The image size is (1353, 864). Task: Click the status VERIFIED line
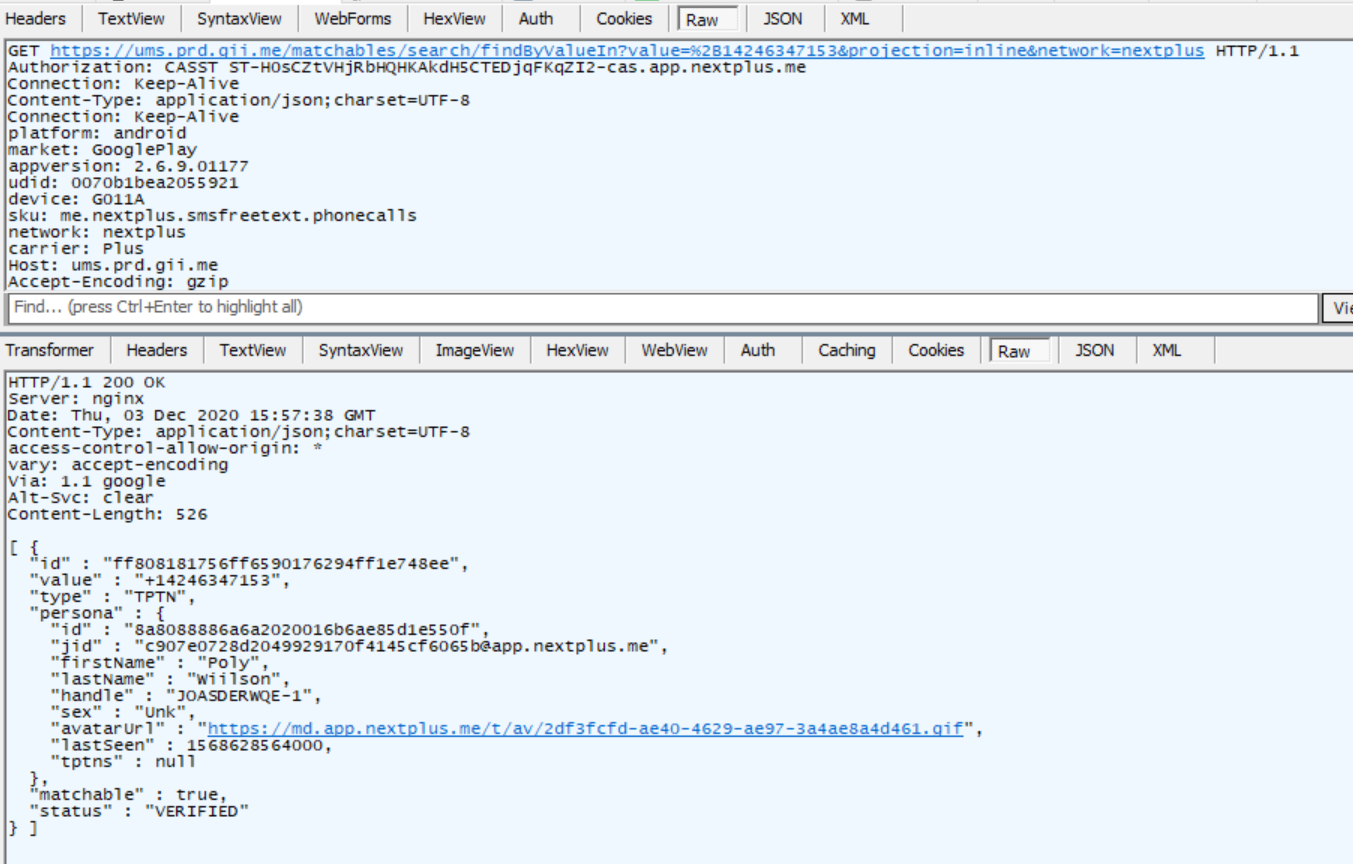tap(139, 812)
